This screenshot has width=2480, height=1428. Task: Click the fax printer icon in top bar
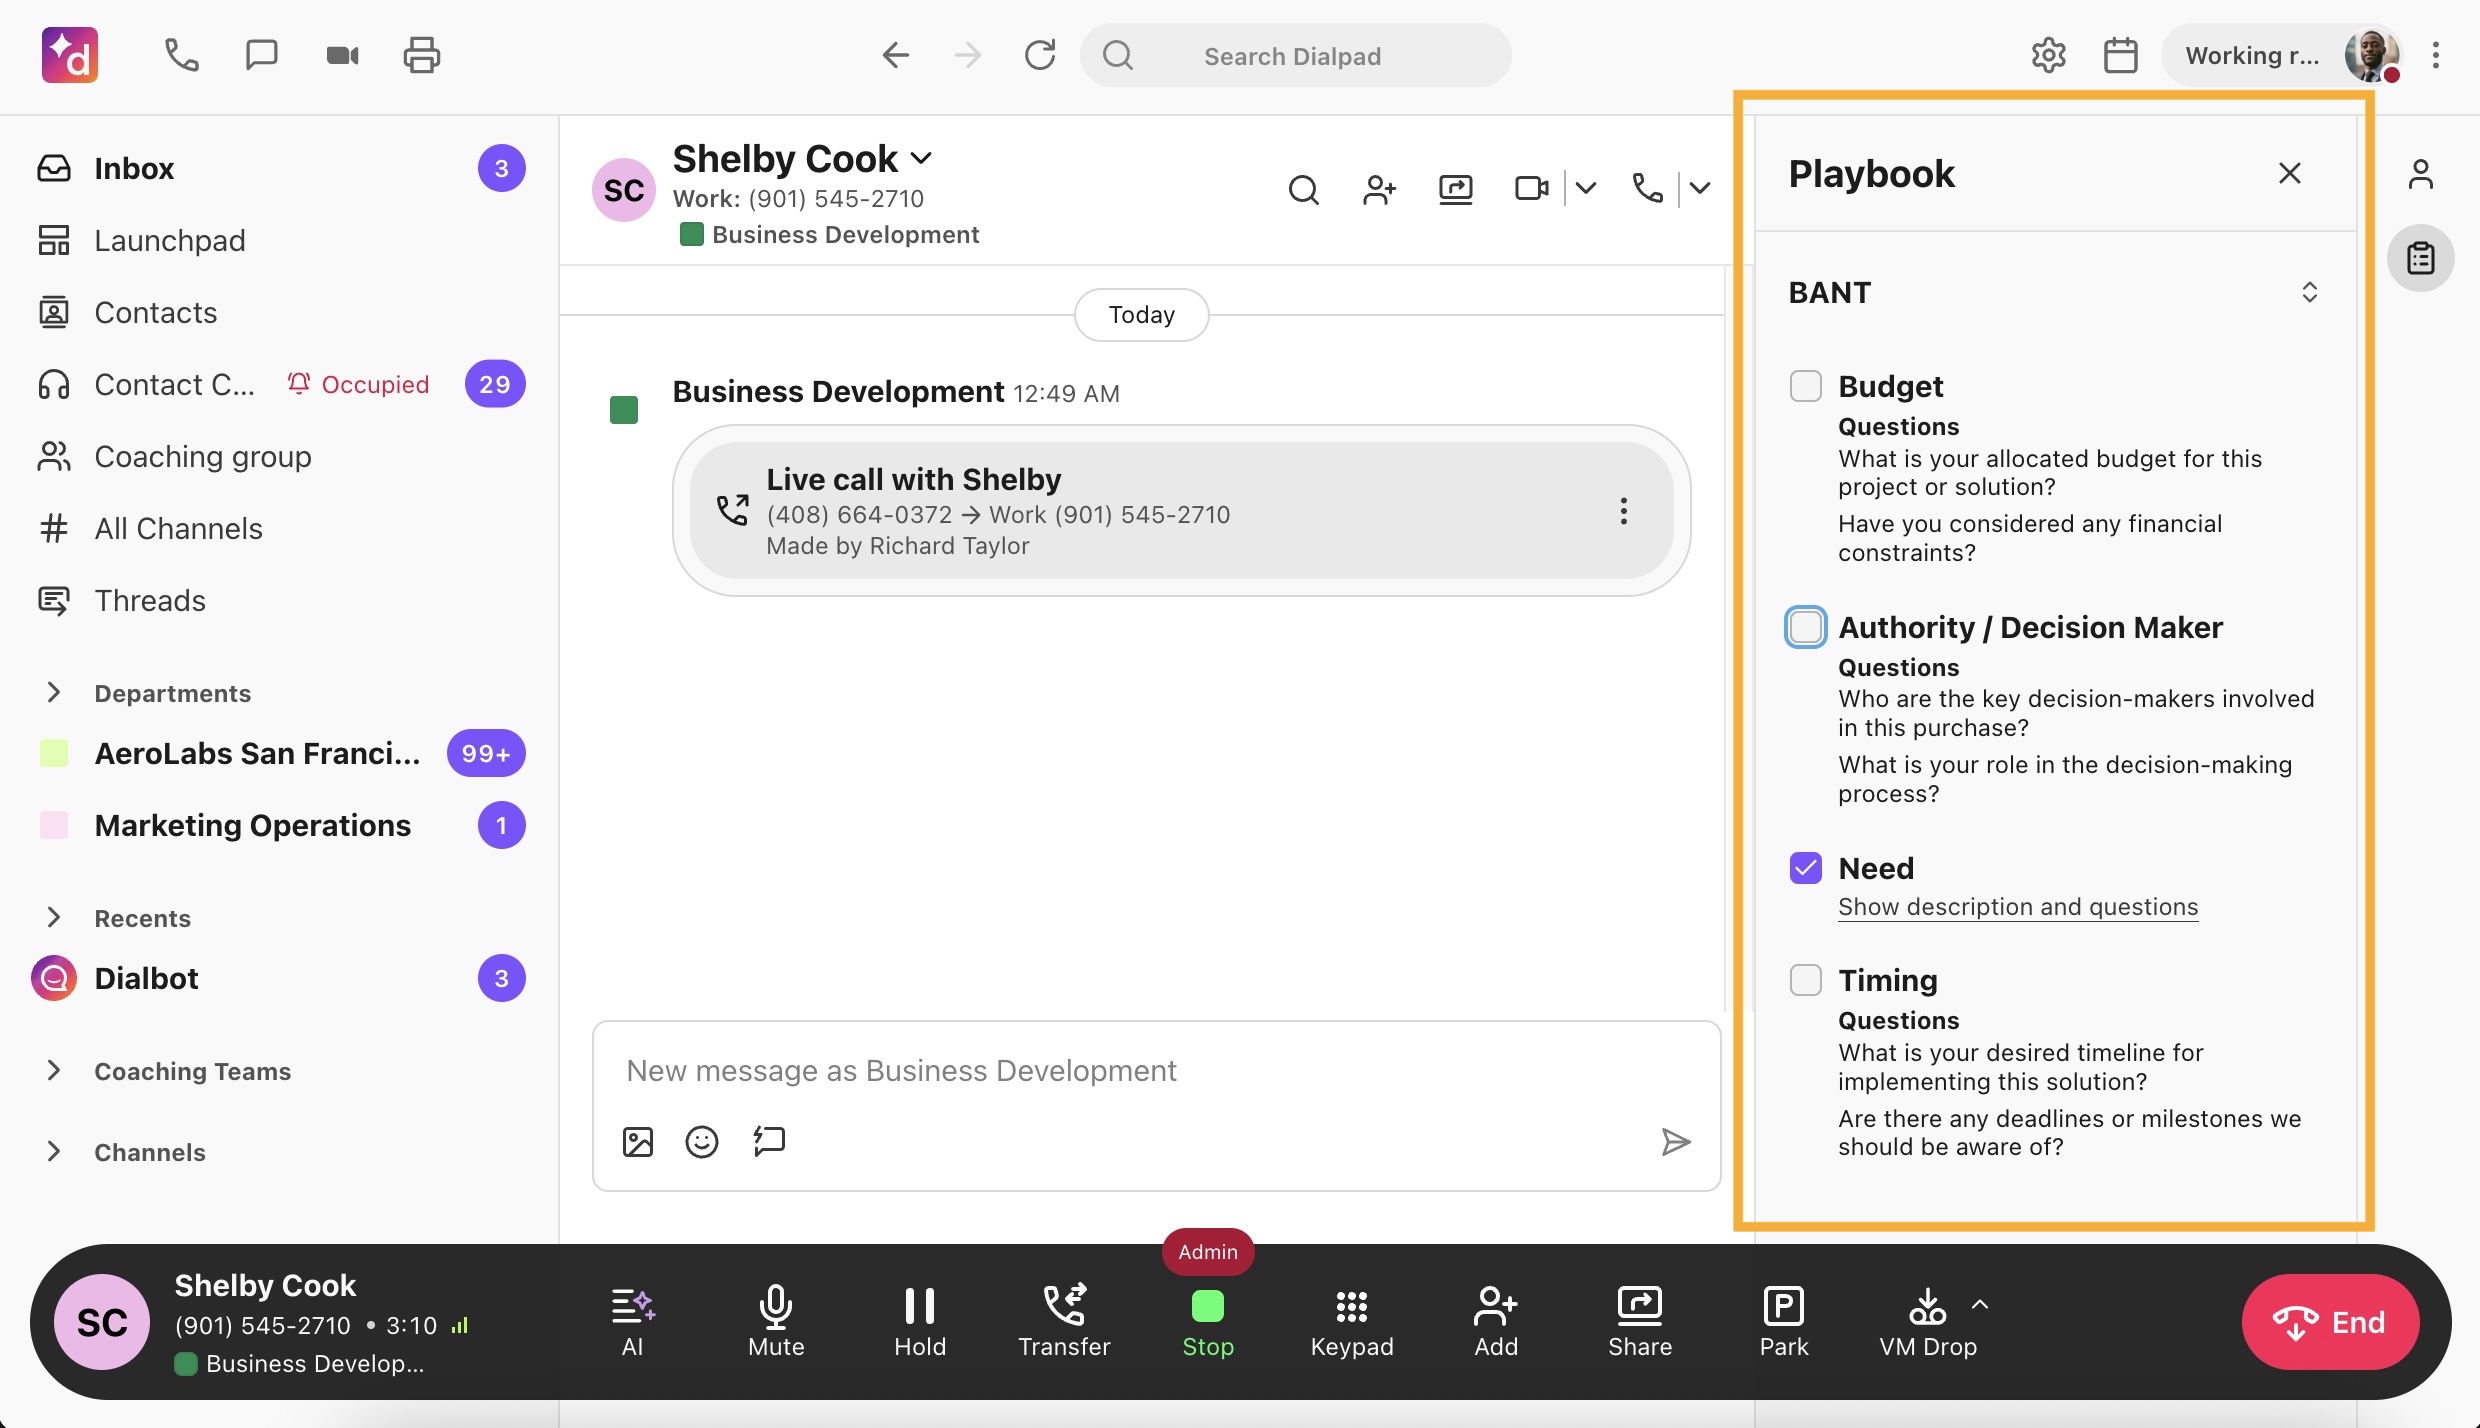click(421, 55)
